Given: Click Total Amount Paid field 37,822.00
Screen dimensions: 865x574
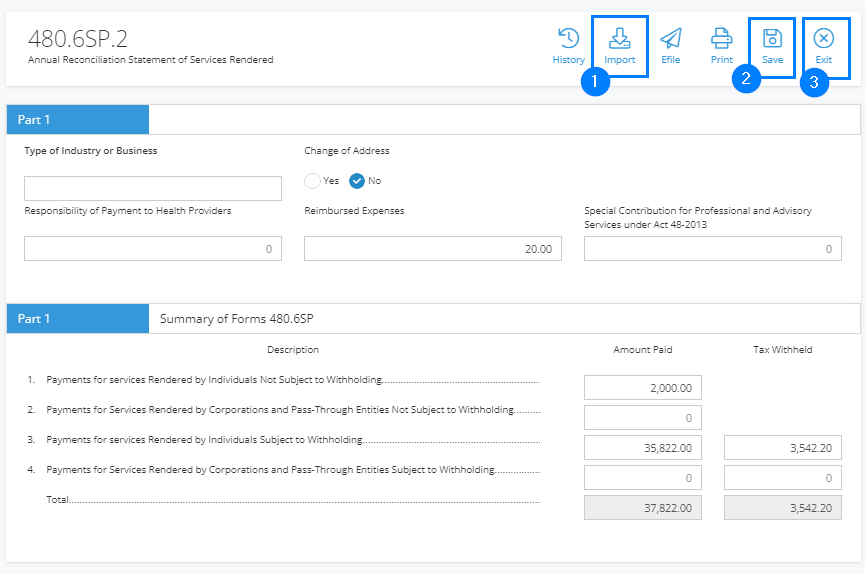Looking at the screenshot, I should click(643, 508).
